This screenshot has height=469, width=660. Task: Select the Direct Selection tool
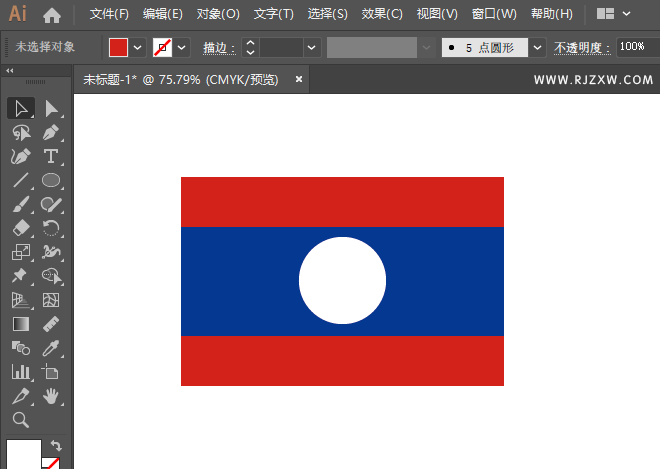(x=51, y=109)
